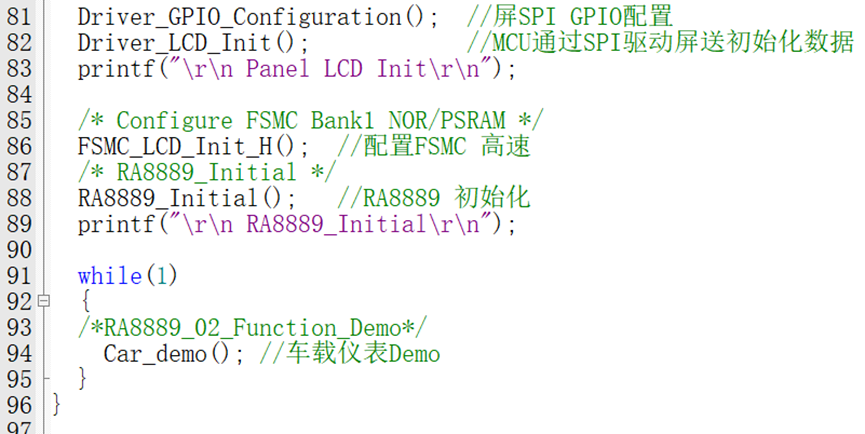Image resolution: width=865 pixels, height=434 pixels.
Task: Click the Configure FSMC Bank1 comment
Action: 311,121
